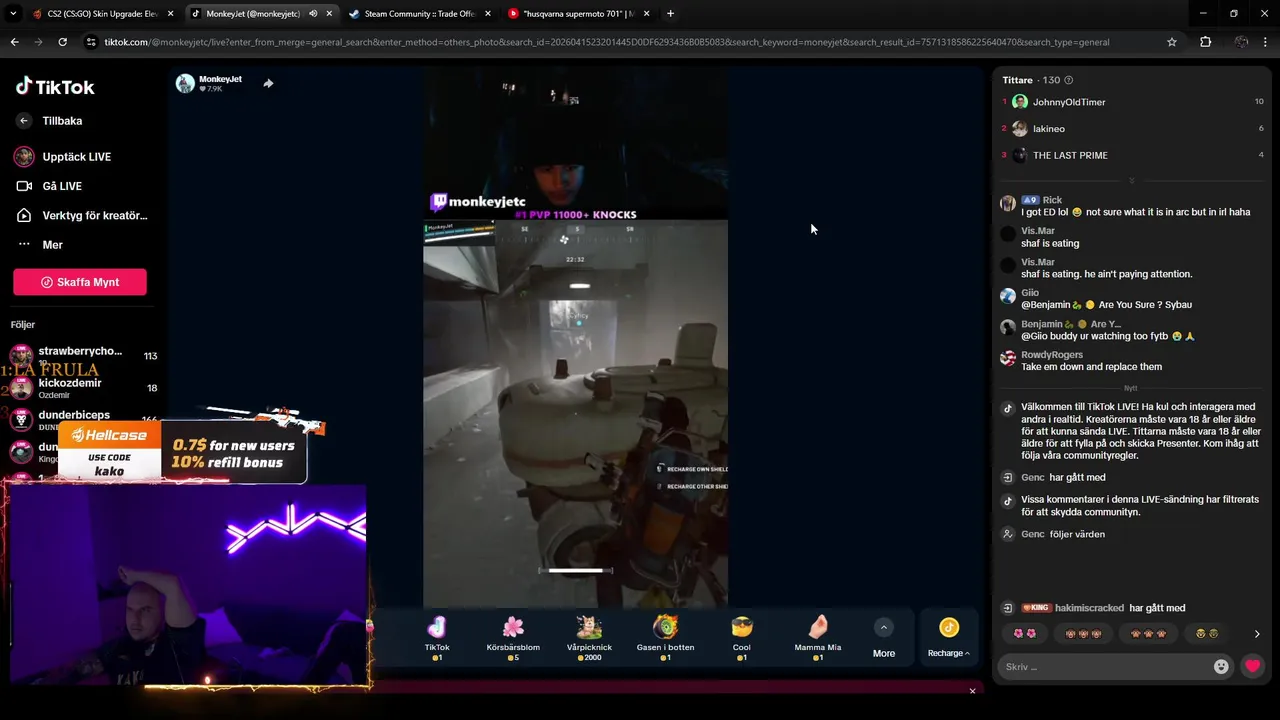Click the Hellcase promo banner
Image resolution: width=1280 pixels, height=720 pixels.
[182, 453]
